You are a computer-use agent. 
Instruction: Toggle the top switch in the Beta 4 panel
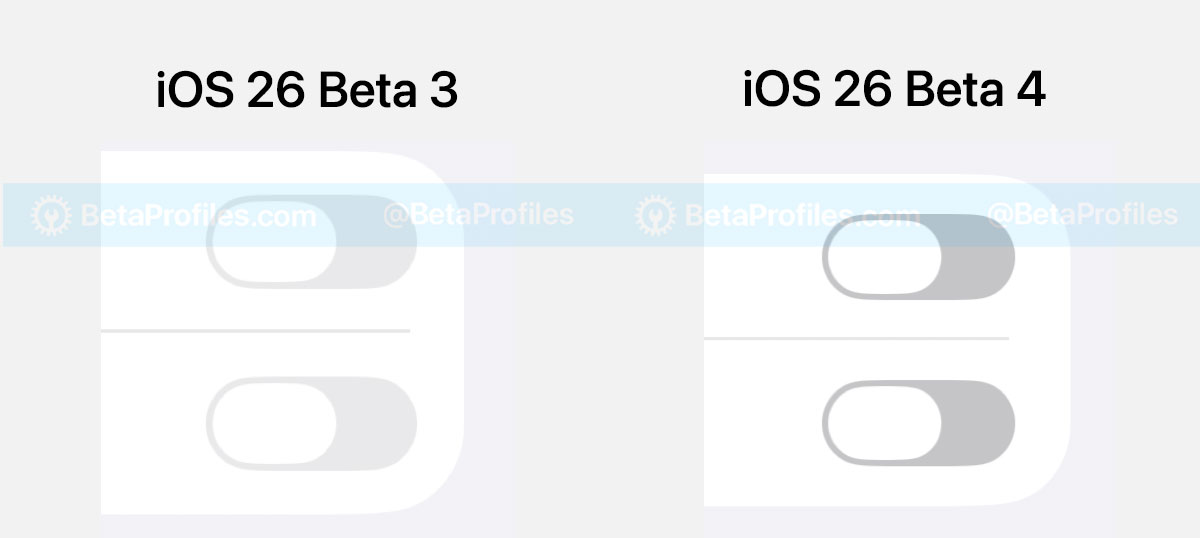918,256
